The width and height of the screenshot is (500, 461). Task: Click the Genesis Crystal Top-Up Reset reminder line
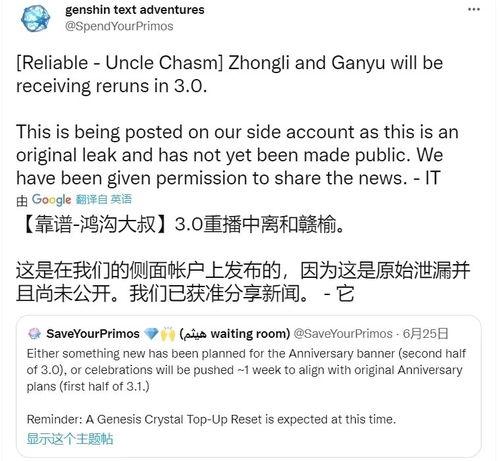211,419
